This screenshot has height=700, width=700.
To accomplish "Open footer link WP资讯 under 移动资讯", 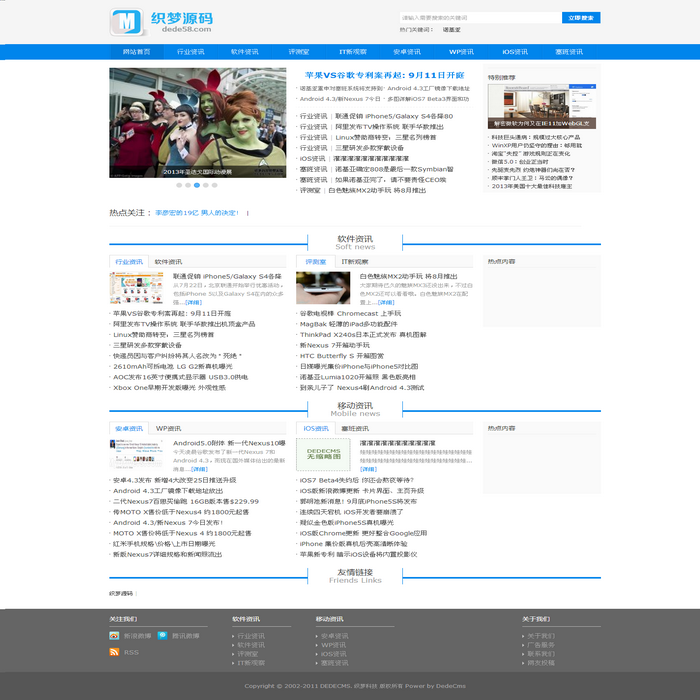I will [333, 645].
